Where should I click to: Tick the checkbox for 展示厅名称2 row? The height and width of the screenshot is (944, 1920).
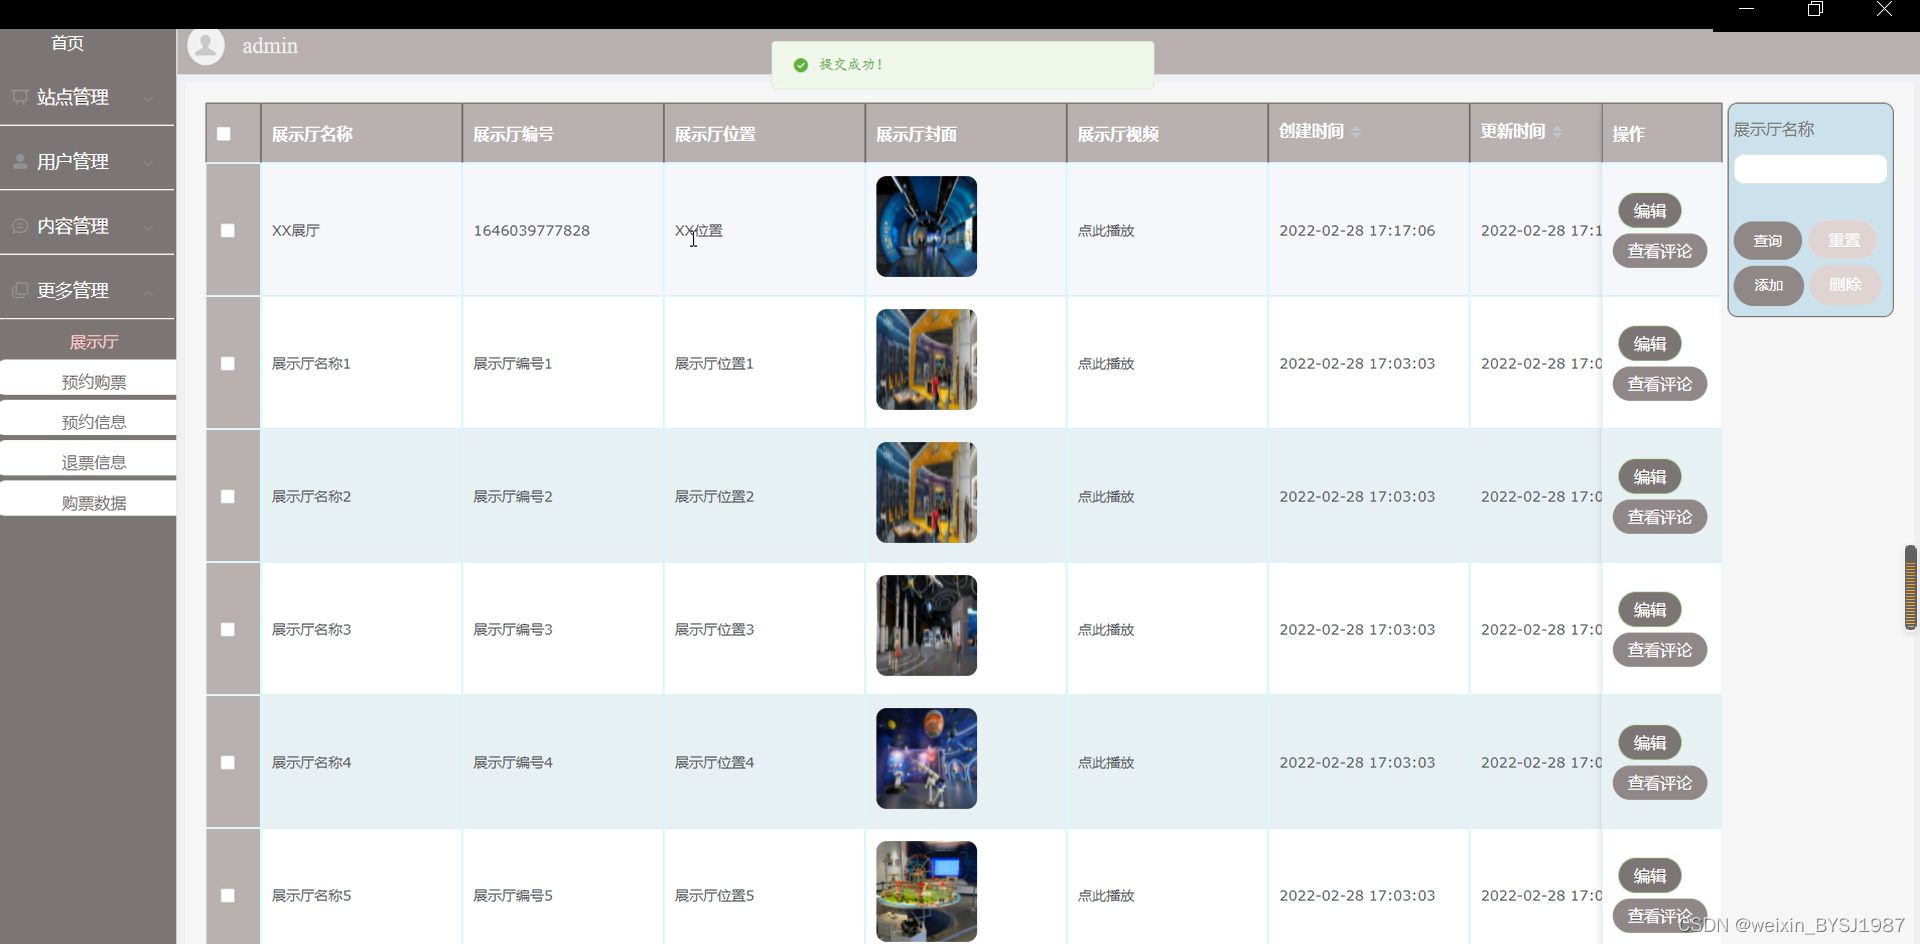pos(228,496)
